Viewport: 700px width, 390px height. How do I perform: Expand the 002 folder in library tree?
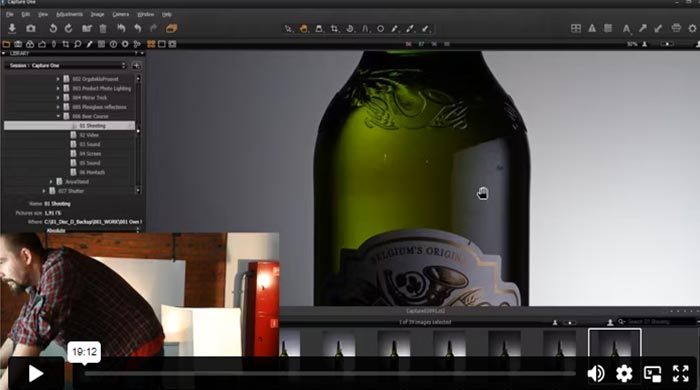click(x=58, y=79)
